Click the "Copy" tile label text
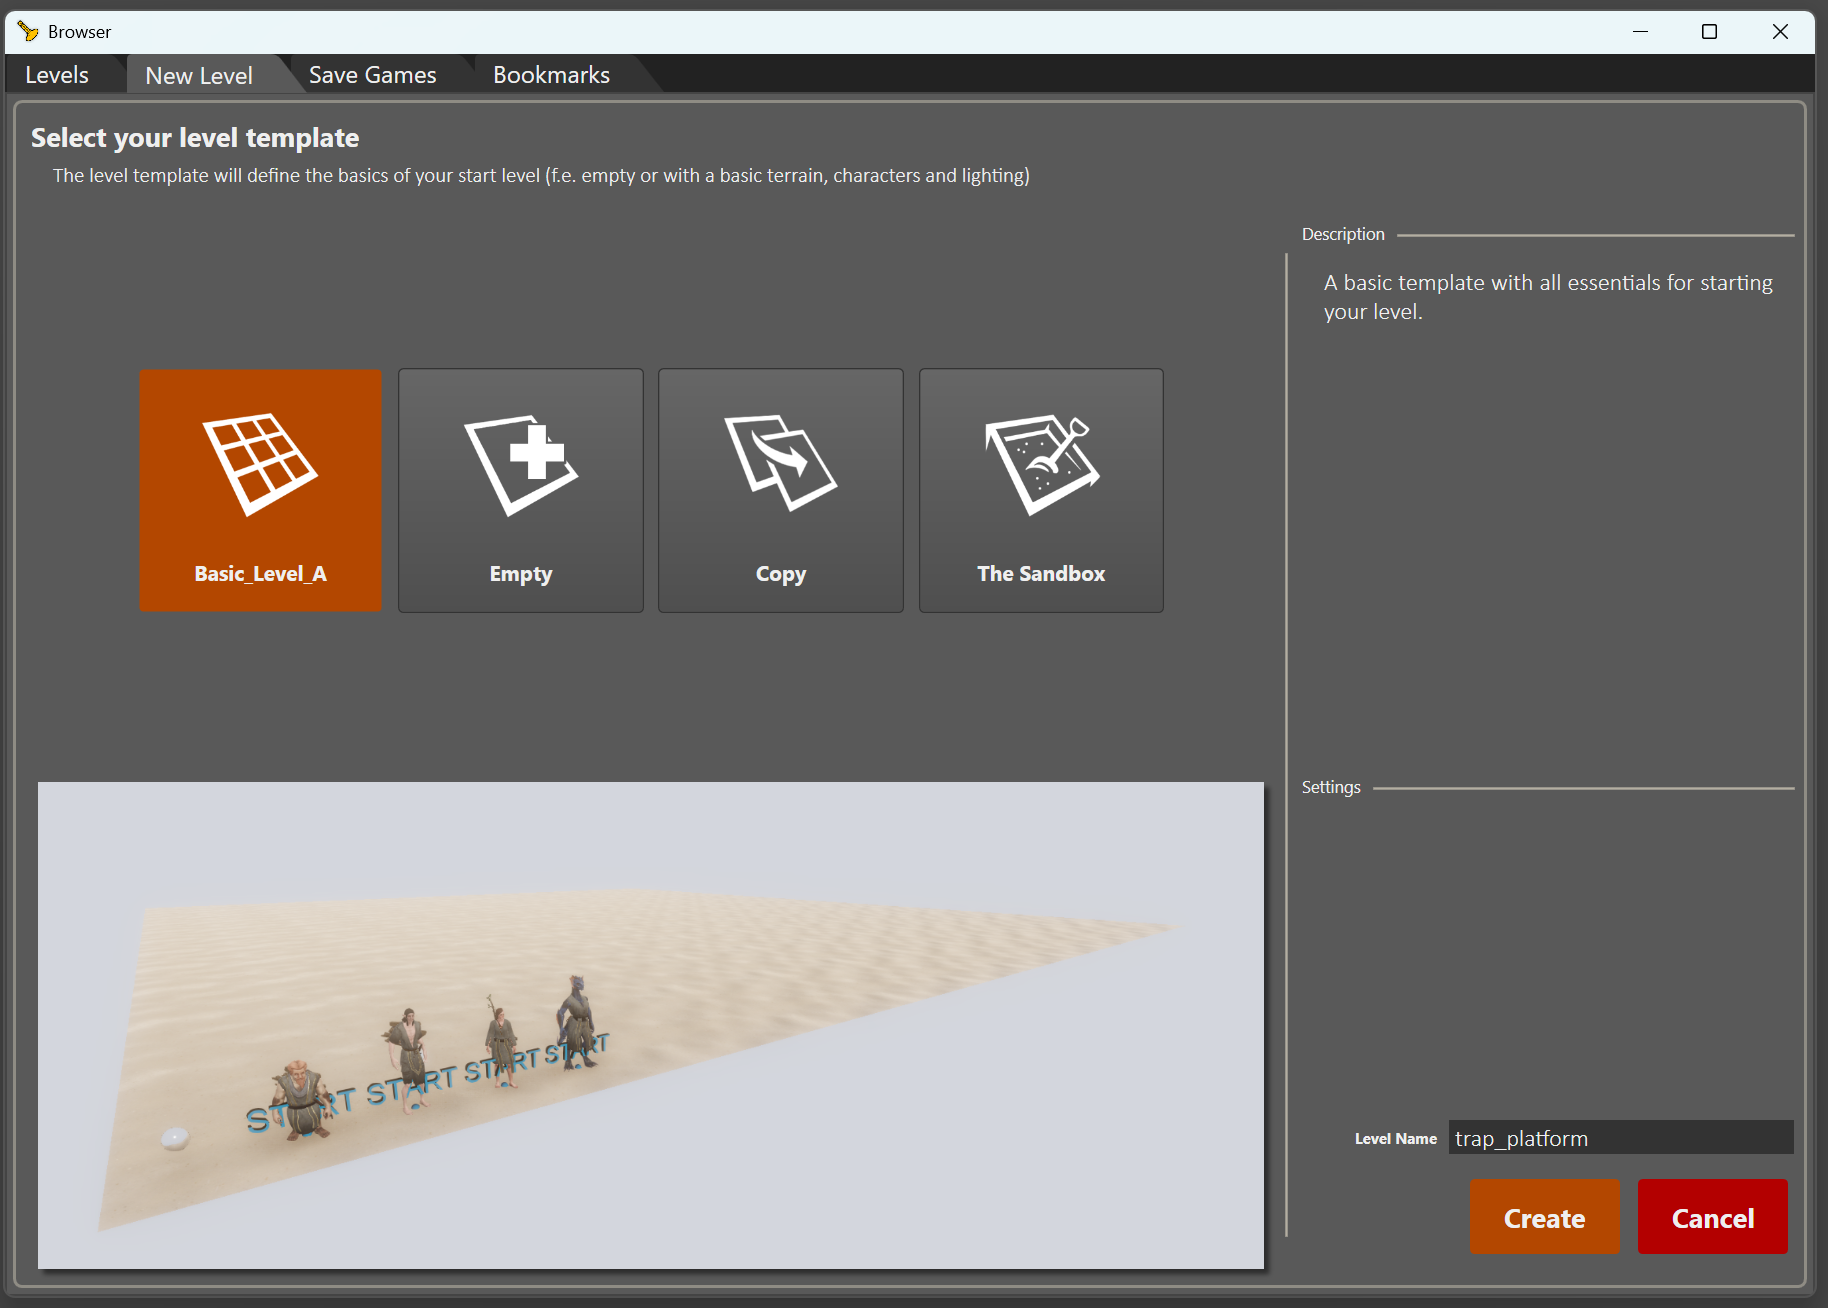This screenshot has height=1308, width=1828. 781,574
